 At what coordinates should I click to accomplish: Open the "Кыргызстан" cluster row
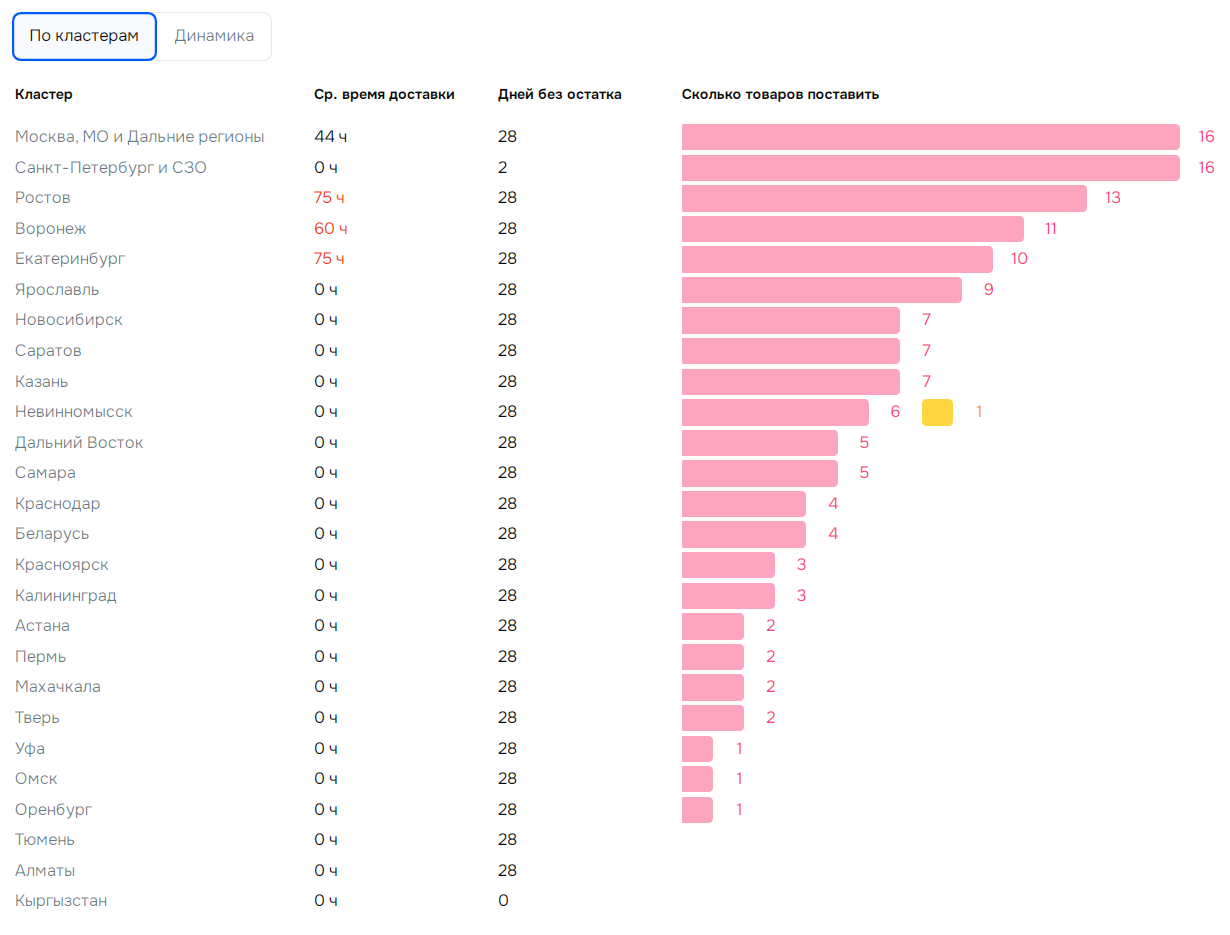(61, 901)
